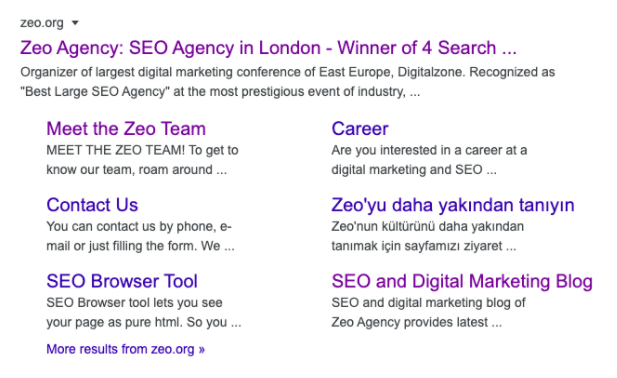Click the word Digitalzone in the description
This screenshot has height=378, width=617.
click(431, 72)
